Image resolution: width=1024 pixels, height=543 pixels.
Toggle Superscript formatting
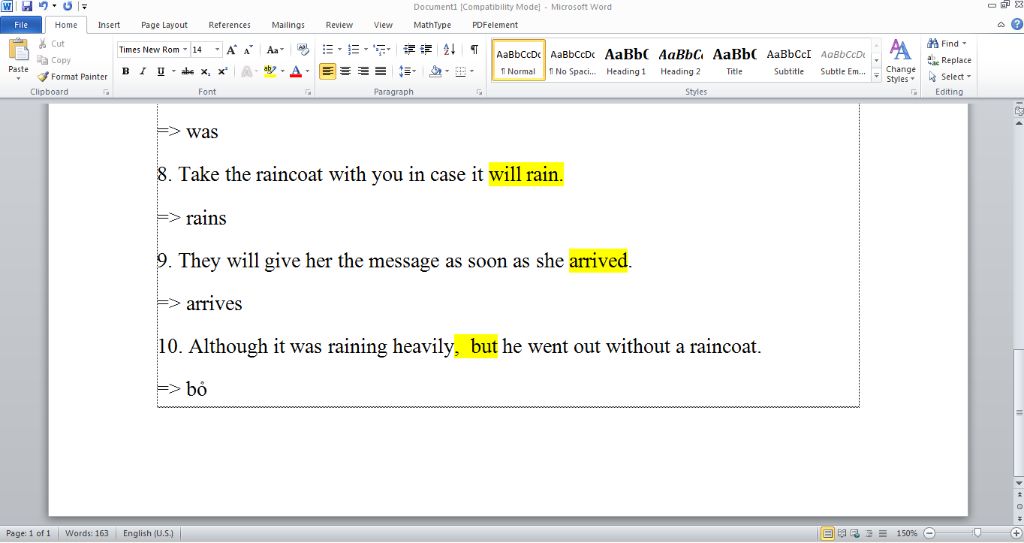click(x=222, y=71)
